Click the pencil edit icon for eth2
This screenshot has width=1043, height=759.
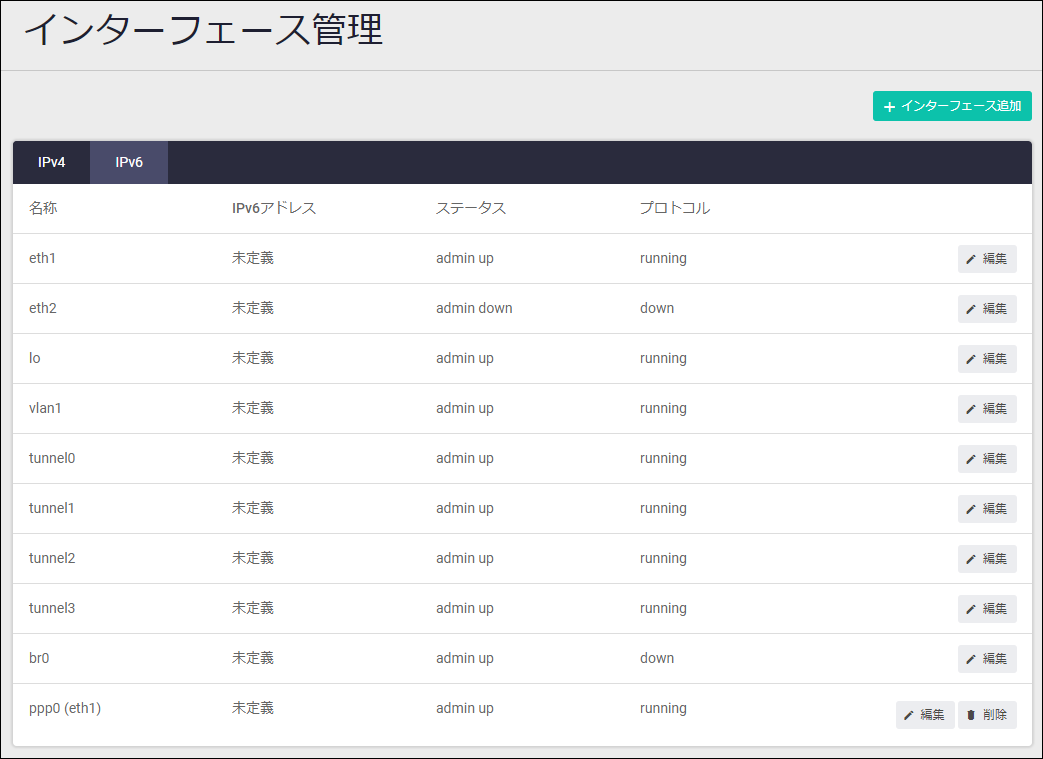coord(971,309)
